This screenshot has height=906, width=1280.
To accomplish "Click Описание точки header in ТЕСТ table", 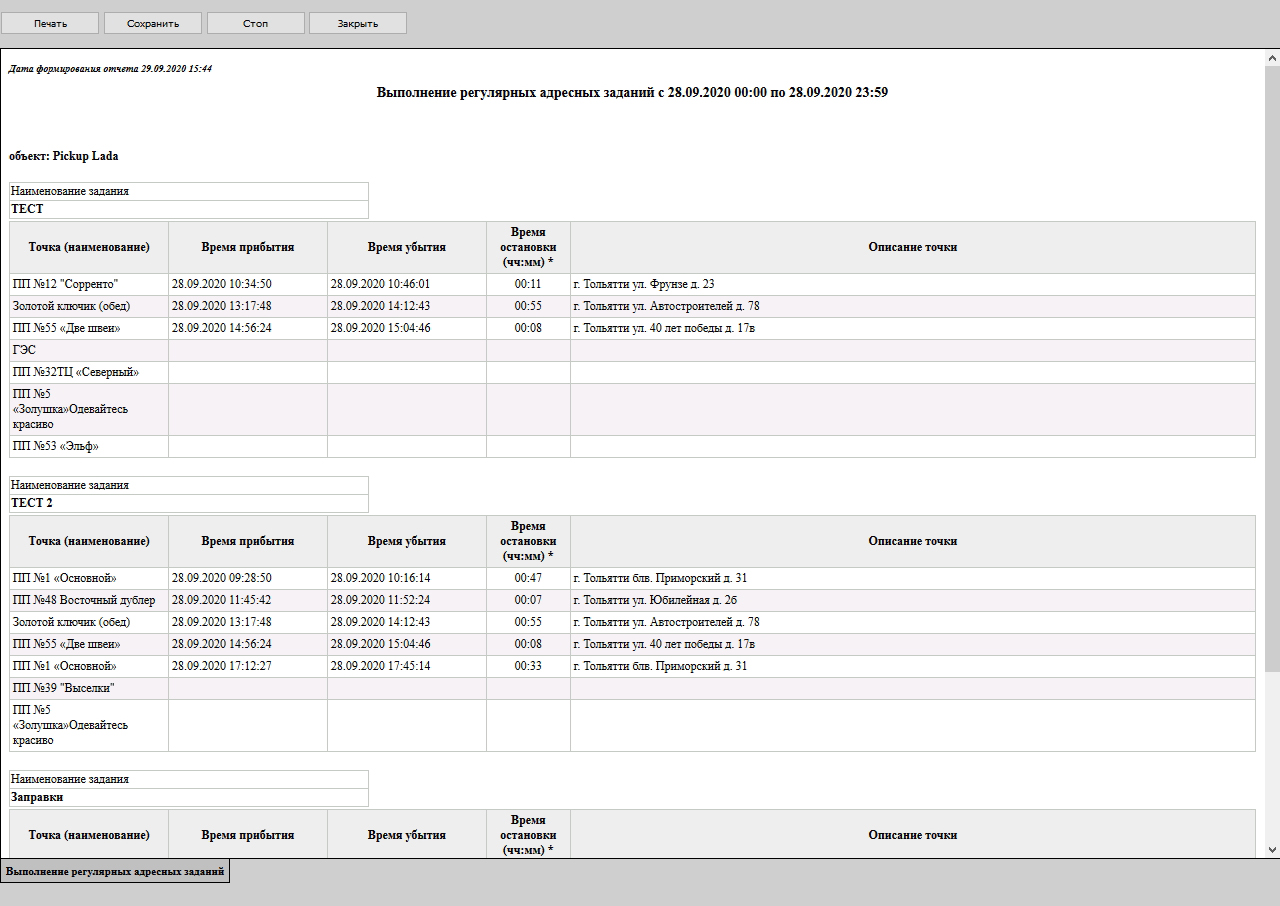I will point(912,247).
